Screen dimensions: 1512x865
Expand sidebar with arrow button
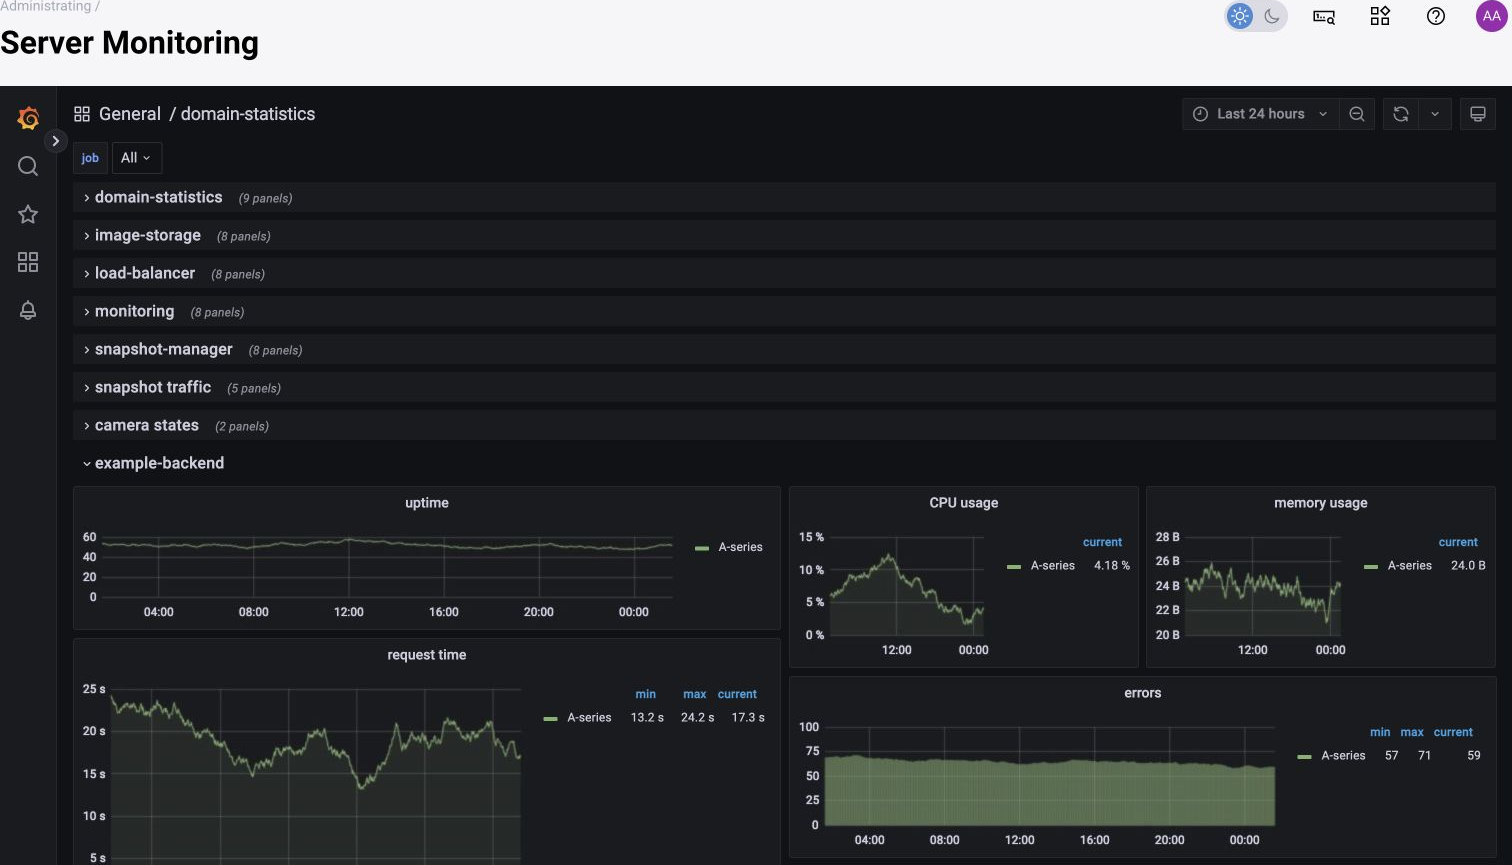pyautogui.click(x=56, y=141)
